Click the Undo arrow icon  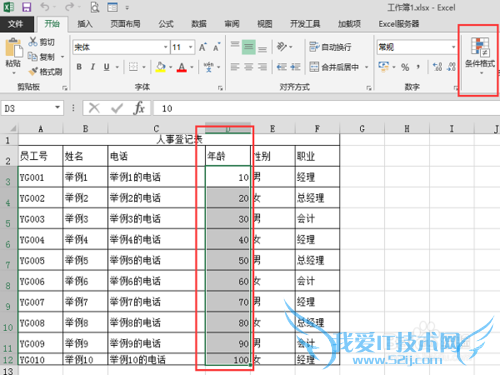pyautogui.click(x=44, y=7)
